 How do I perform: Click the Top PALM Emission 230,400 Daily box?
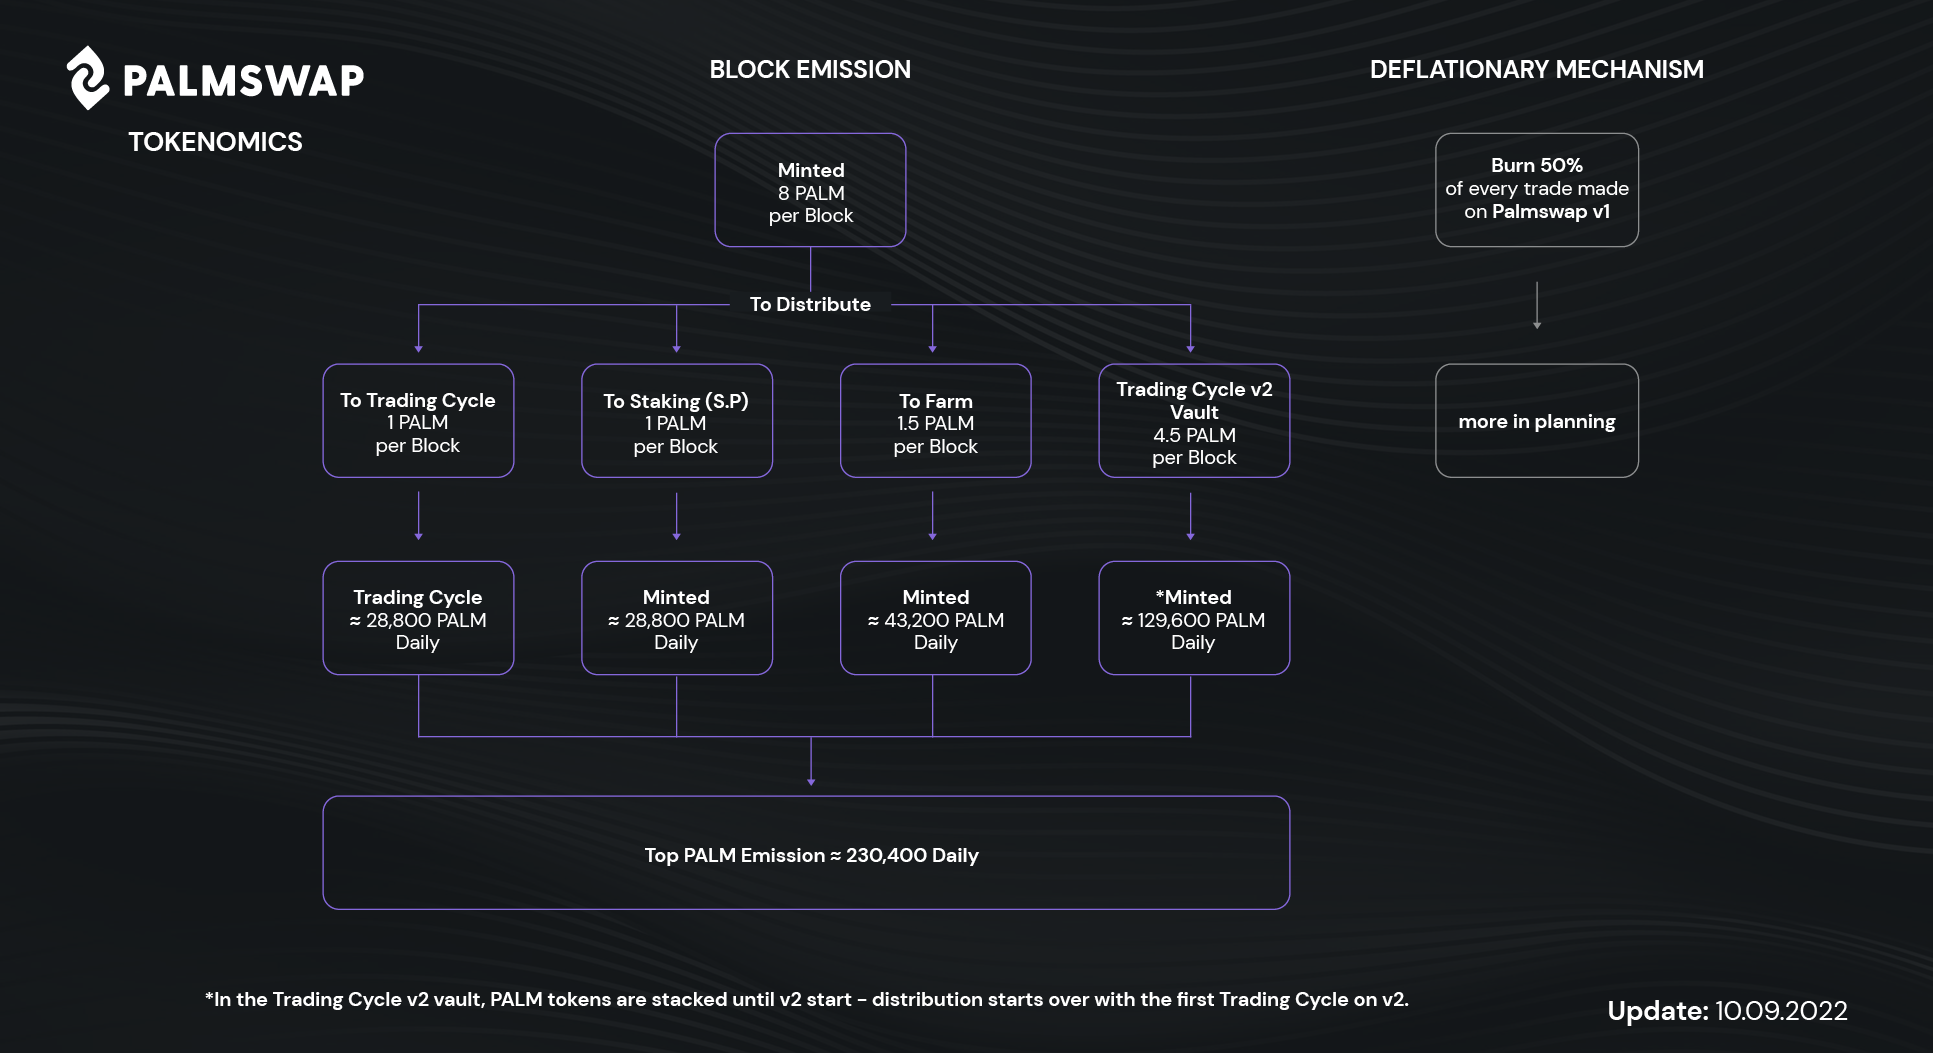pos(806,853)
